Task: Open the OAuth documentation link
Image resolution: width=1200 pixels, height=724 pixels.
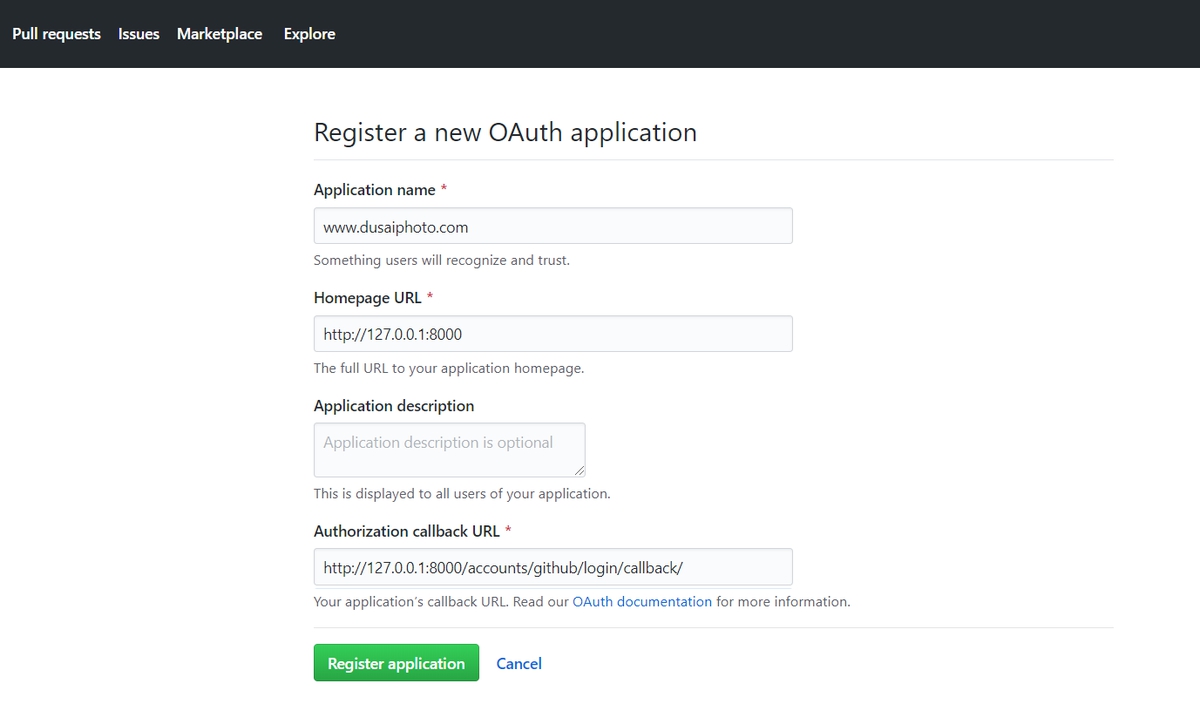Action: (642, 602)
